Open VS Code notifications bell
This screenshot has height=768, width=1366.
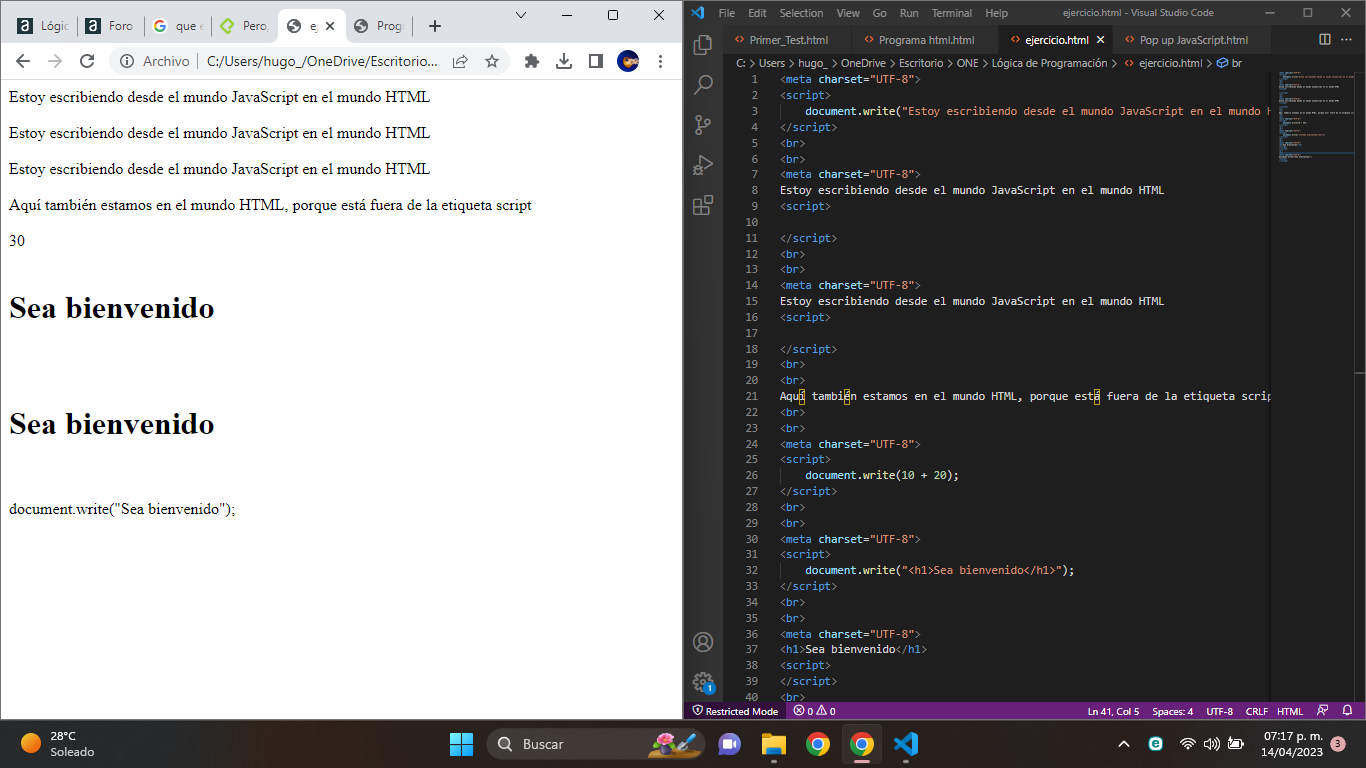click(1347, 711)
